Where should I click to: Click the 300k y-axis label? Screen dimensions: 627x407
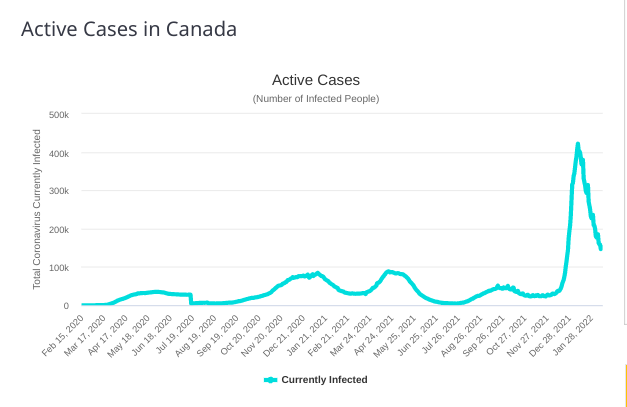(x=58, y=191)
